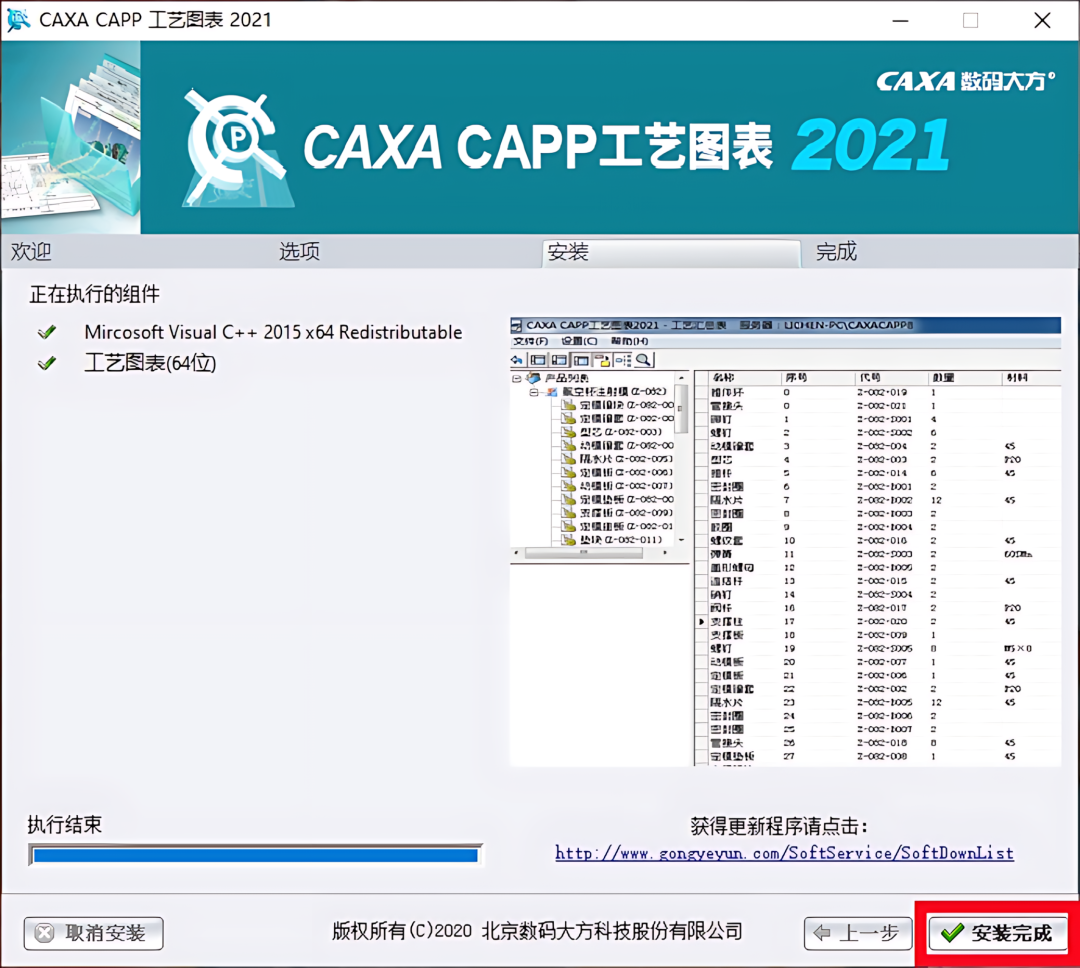Click green checkmark beside 工艺图表(64位)
This screenshot has height=968, width=1080.
47,362
